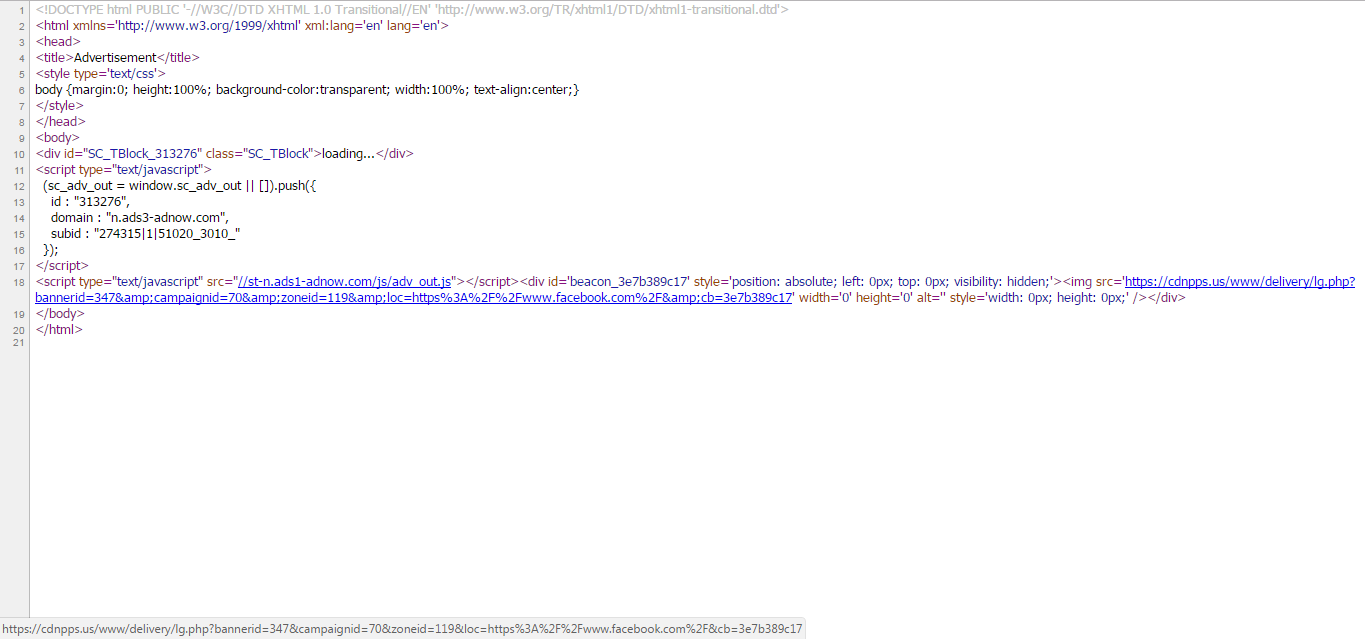Click line number 1 in the gutter
The height and width of the screenshot is (639, 1371).
tap(21, 10)
